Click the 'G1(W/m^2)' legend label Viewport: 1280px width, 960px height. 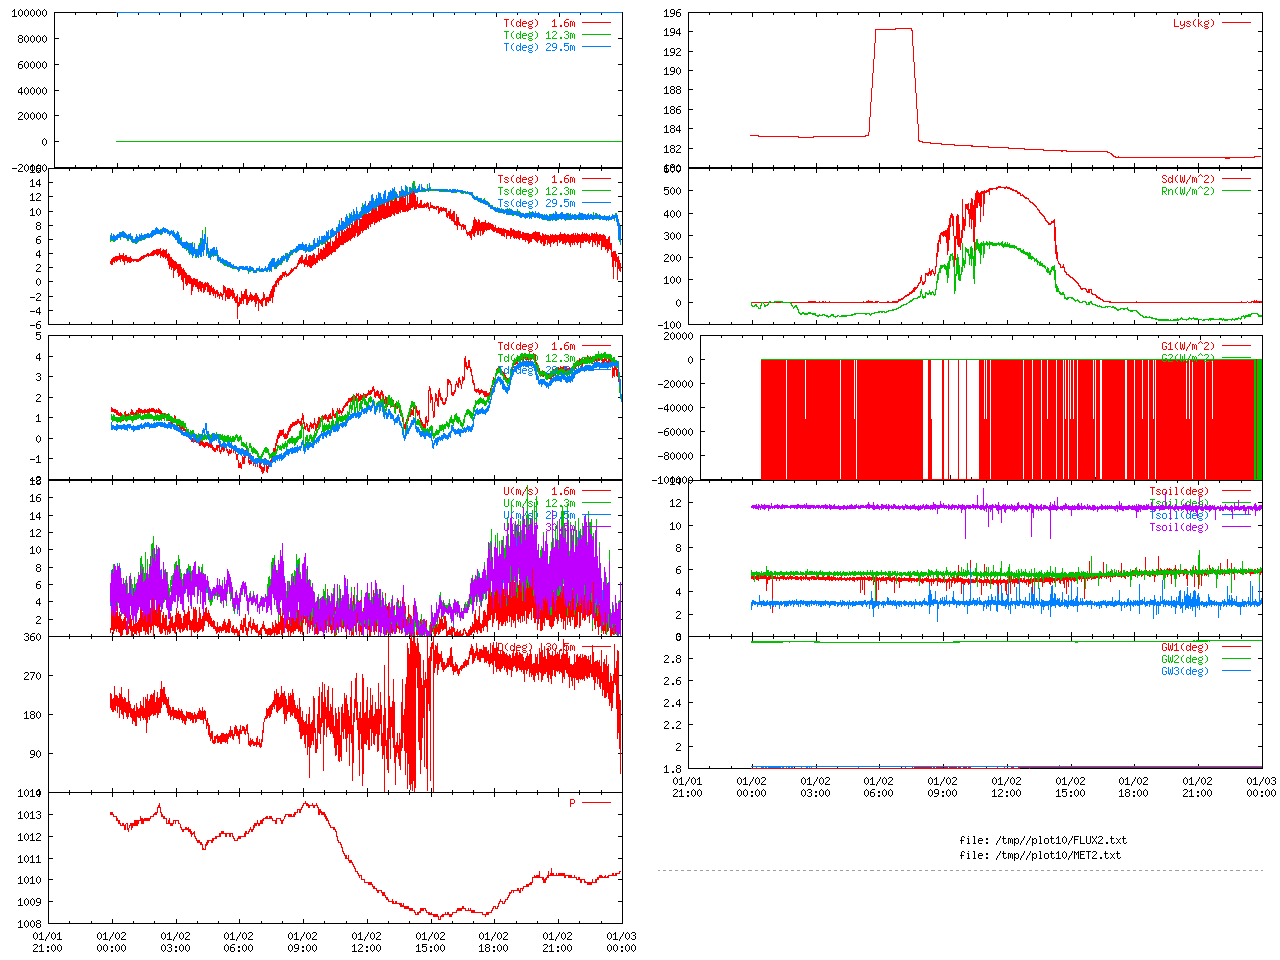pyautogui.click(x=1188, y=346)
